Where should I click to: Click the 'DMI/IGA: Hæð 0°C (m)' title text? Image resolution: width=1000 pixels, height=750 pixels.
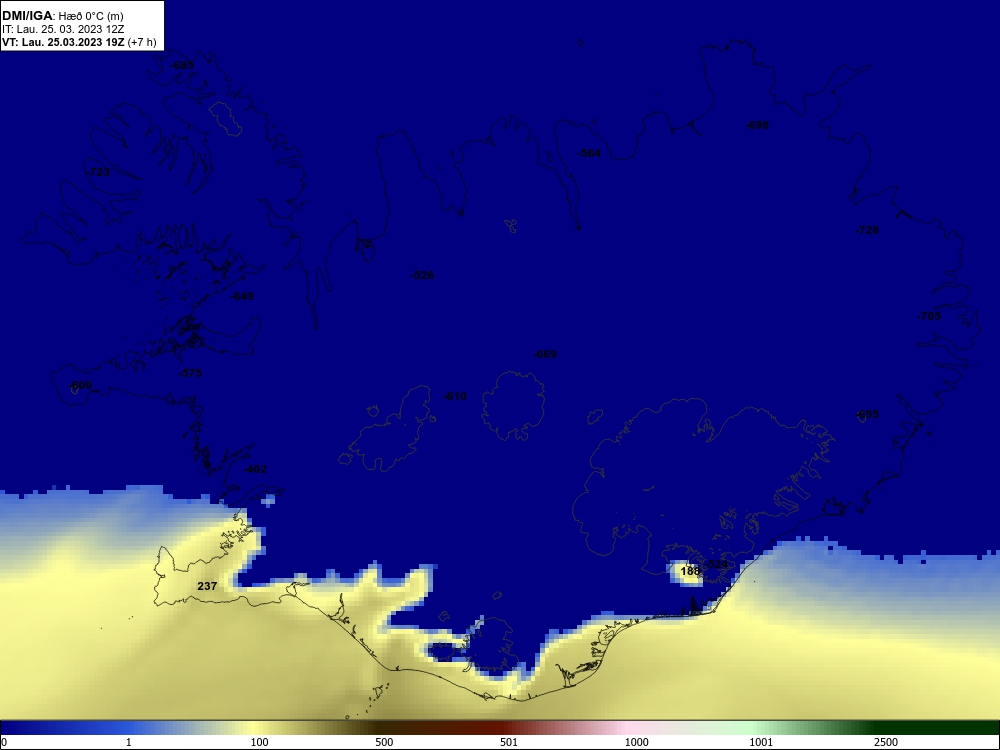(62, 16)
